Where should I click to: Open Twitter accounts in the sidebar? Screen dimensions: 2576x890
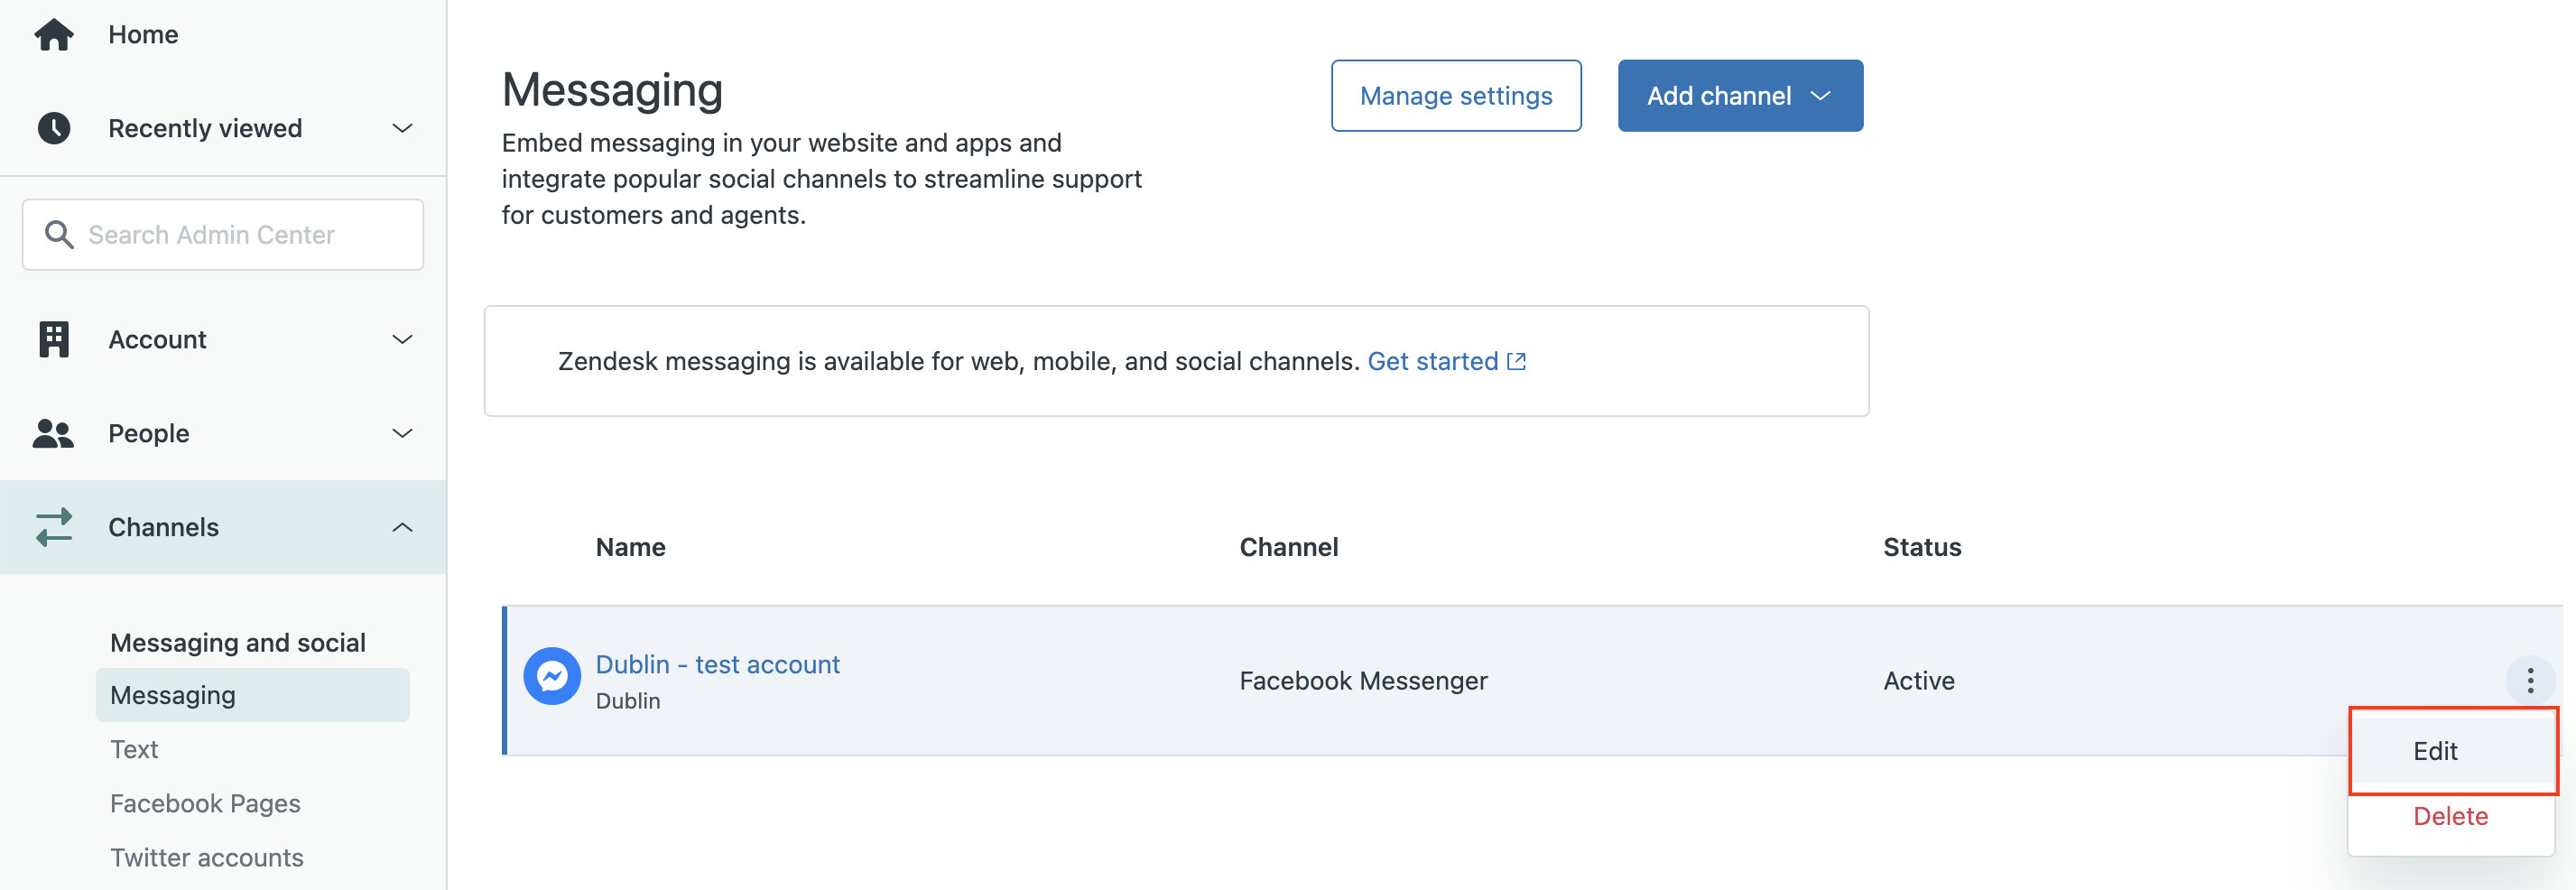click(206, 857)
